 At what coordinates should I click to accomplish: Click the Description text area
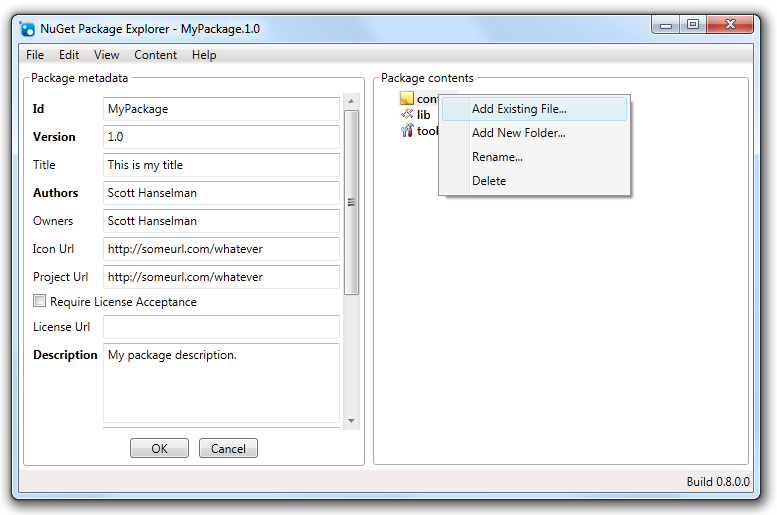221,383
